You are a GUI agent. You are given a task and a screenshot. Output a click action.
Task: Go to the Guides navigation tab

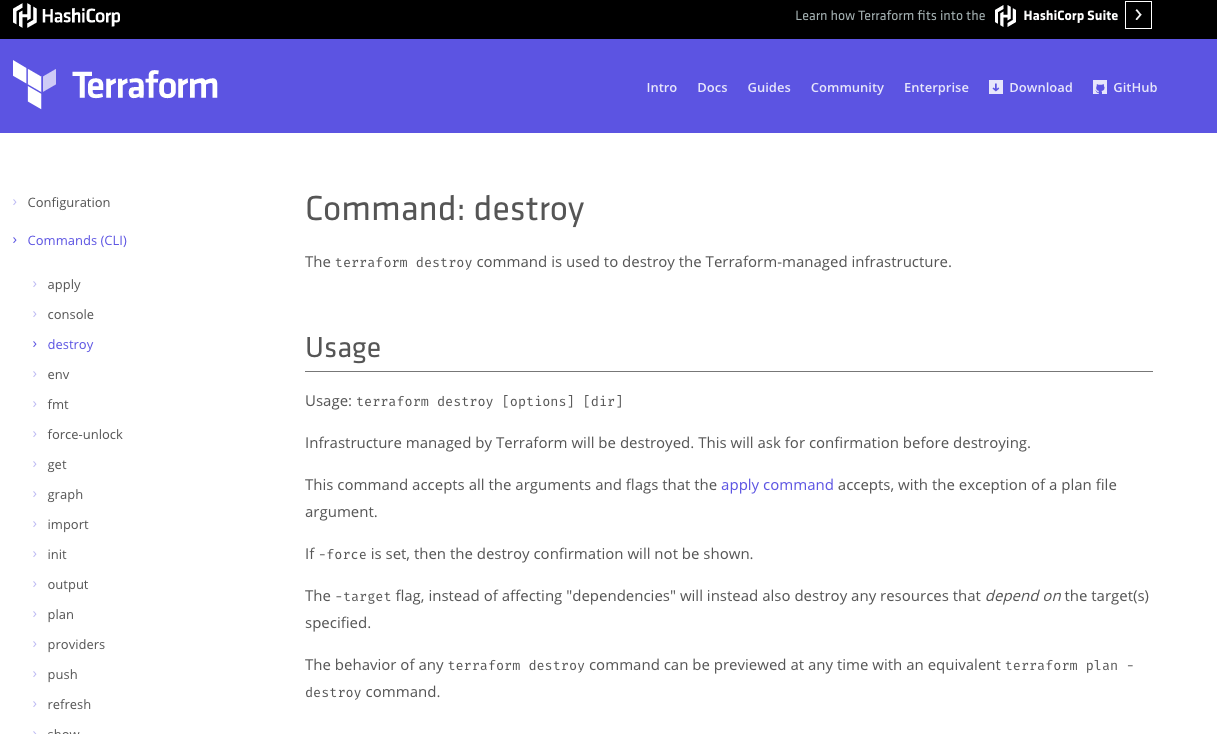[768, 87]
